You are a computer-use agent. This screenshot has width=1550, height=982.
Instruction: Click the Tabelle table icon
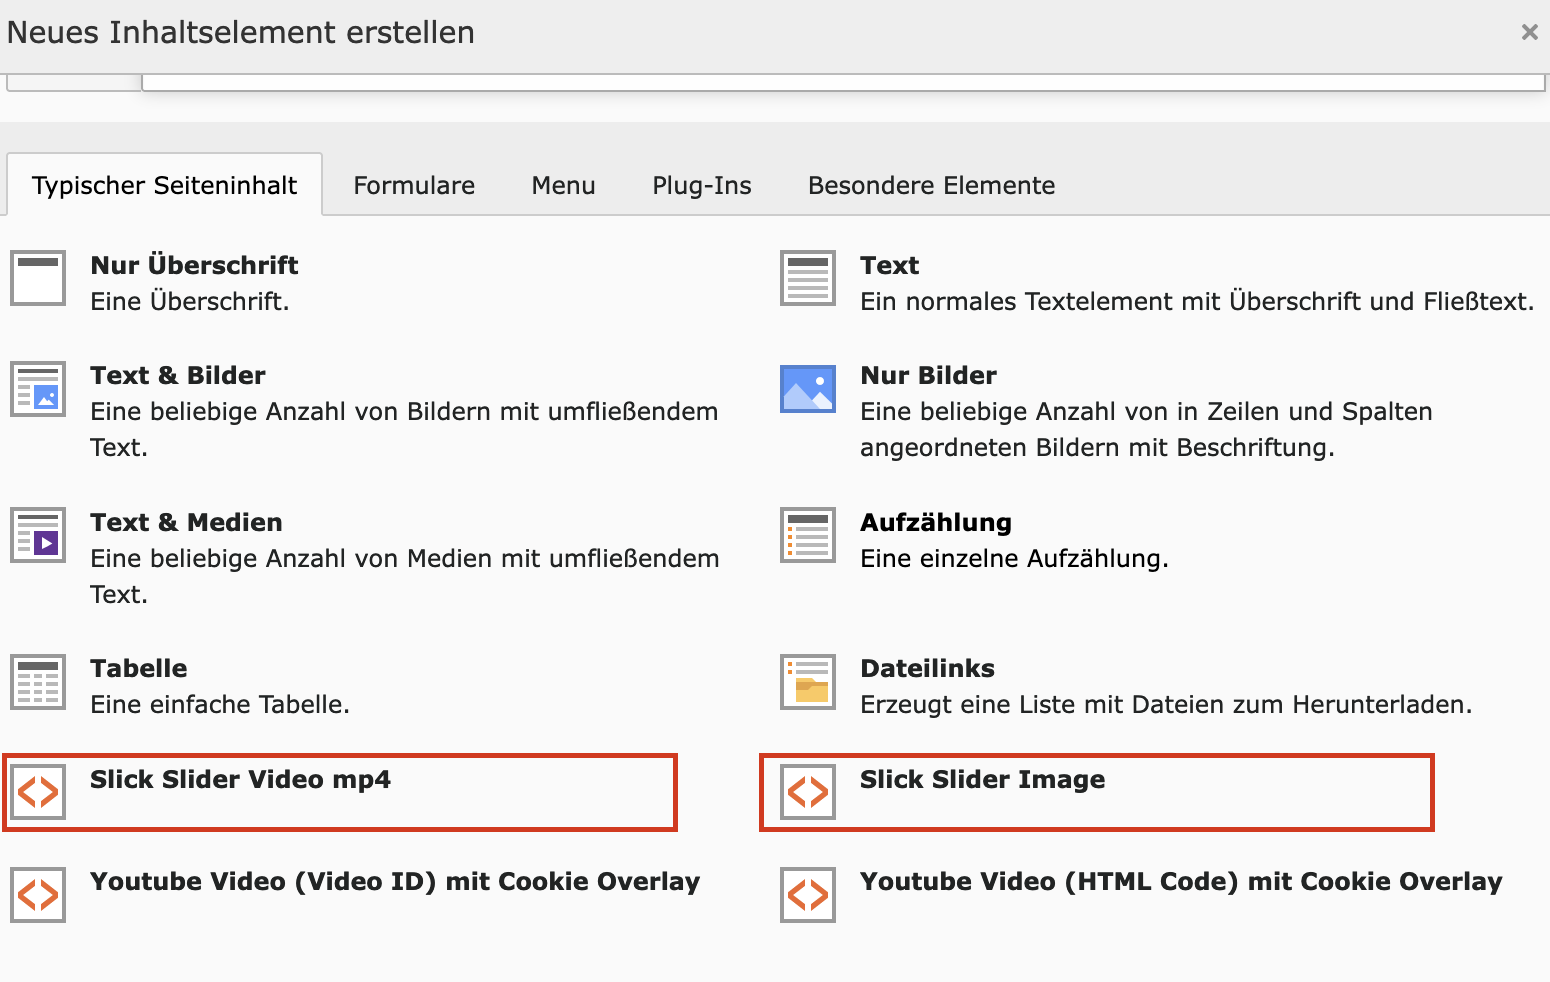pos(38,682)
